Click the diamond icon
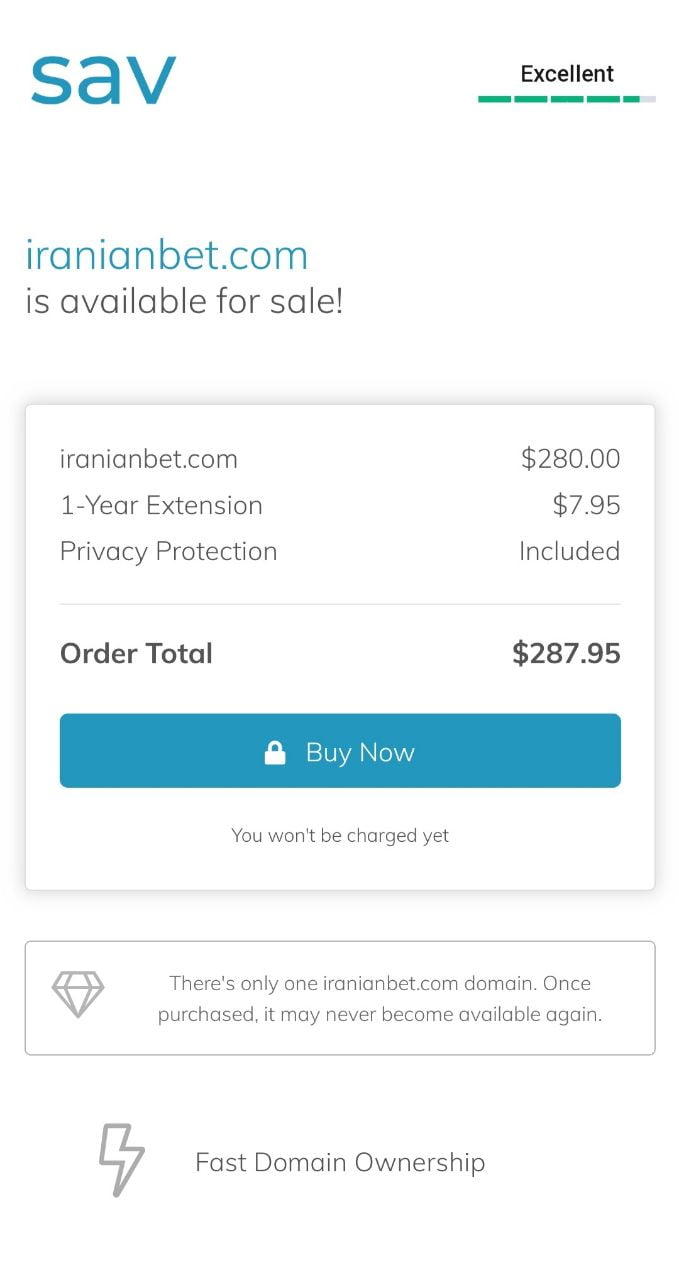The width and height of the screenshot is (679, 1280). pyautogui.click(x=78, y=995)
